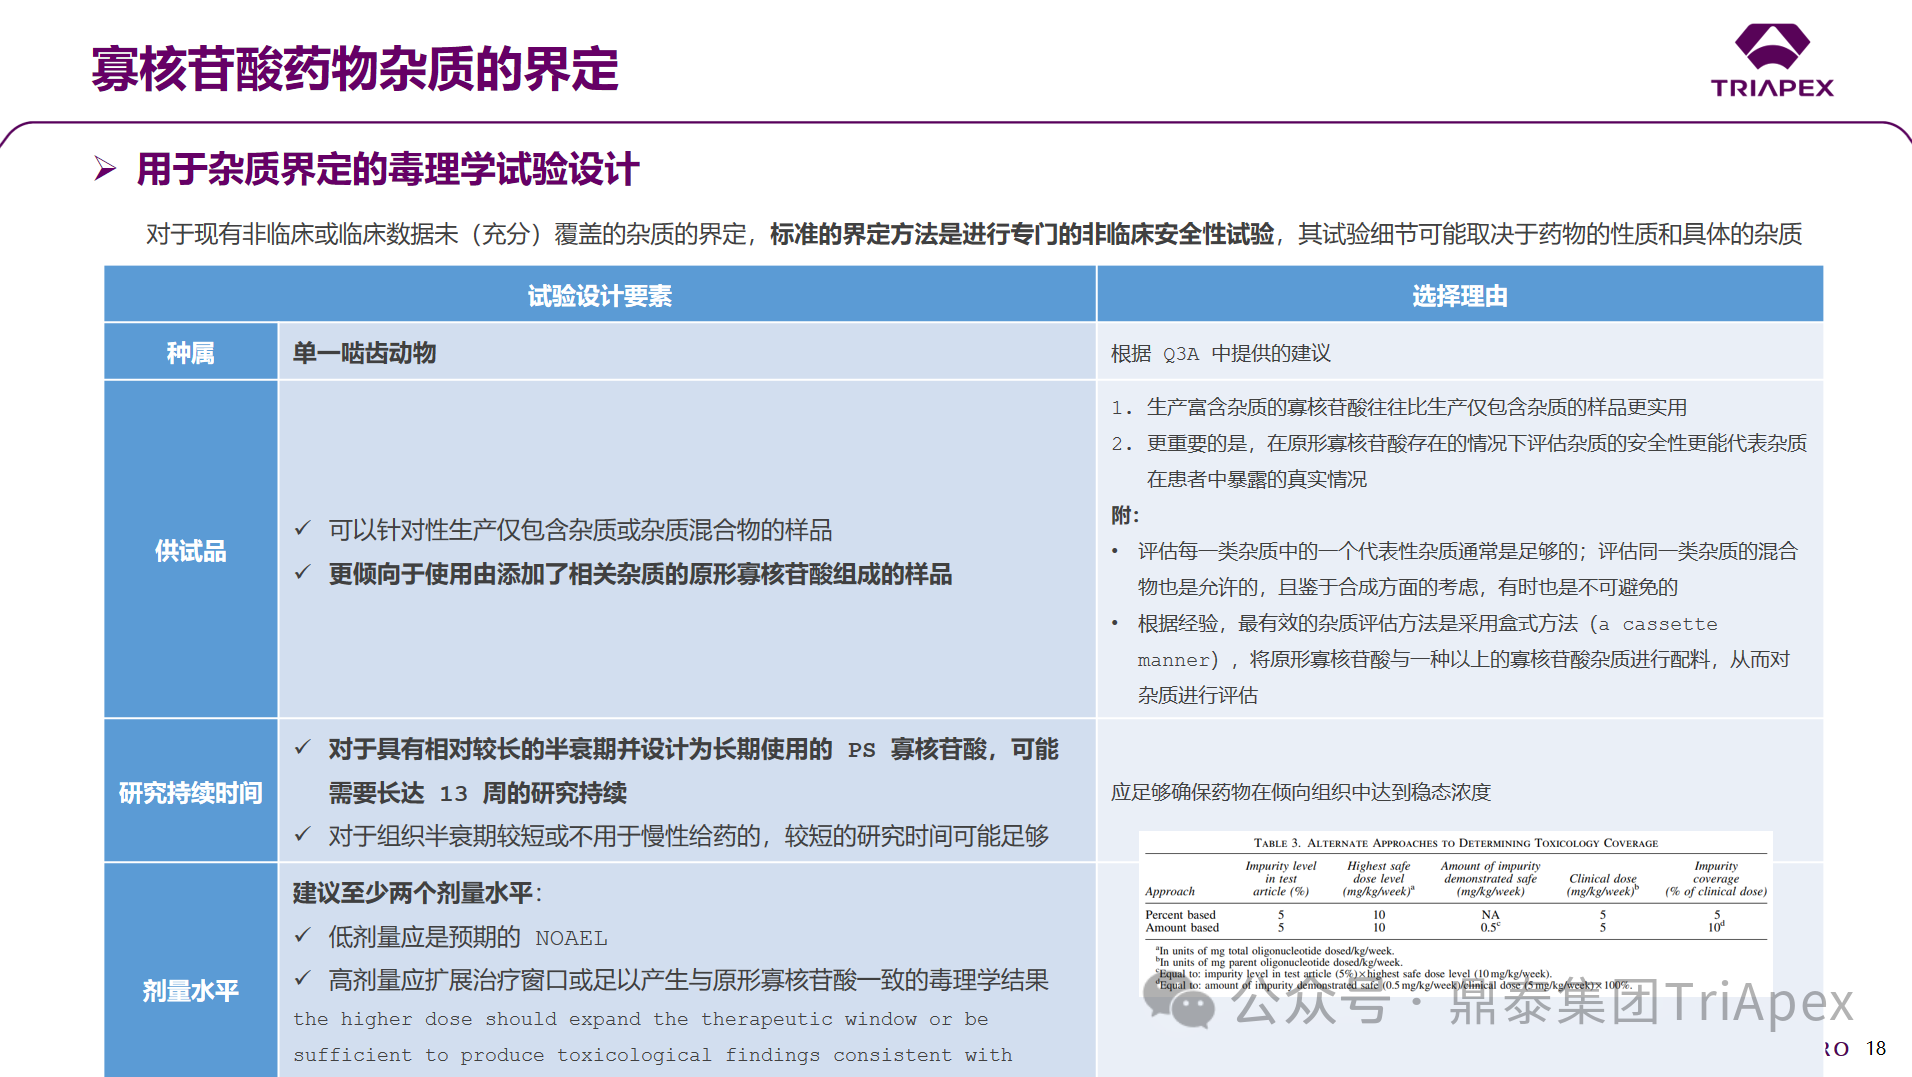This screenshot has height=1077, width=1912.
Task: Click the WeChat icon in the watermark
Action: click(x=1178, y=1002)
